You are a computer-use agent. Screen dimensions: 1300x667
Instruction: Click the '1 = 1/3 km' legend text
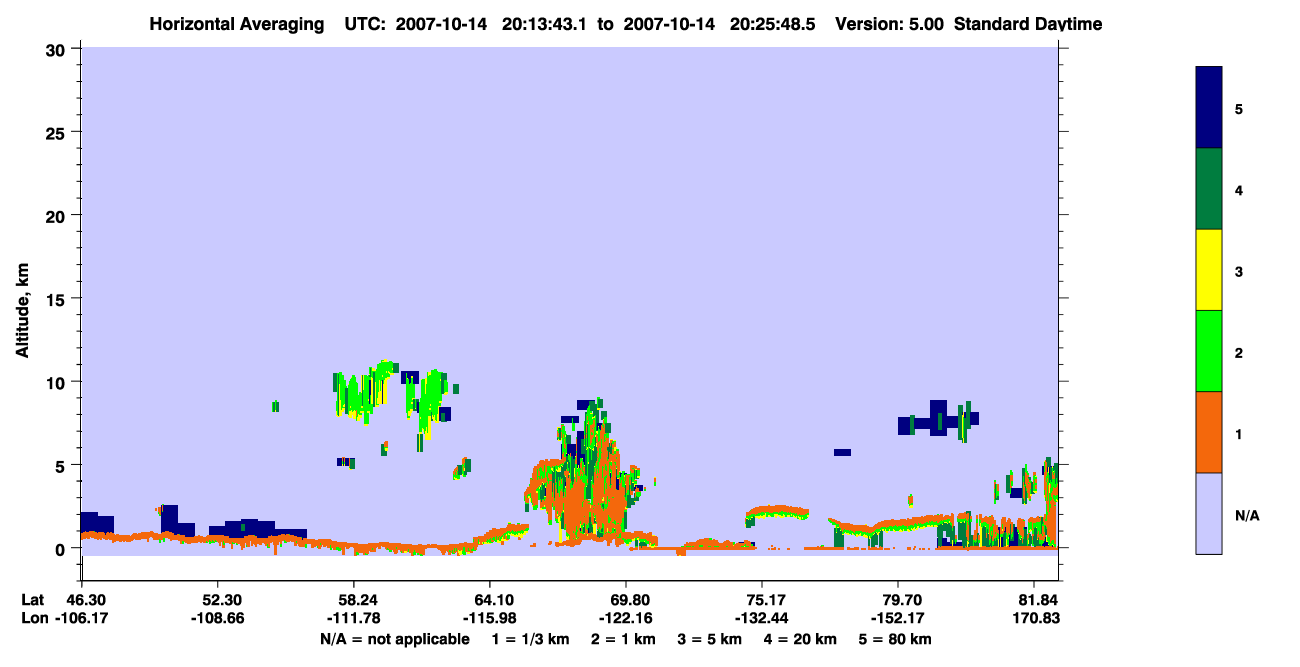pos(532,639)
